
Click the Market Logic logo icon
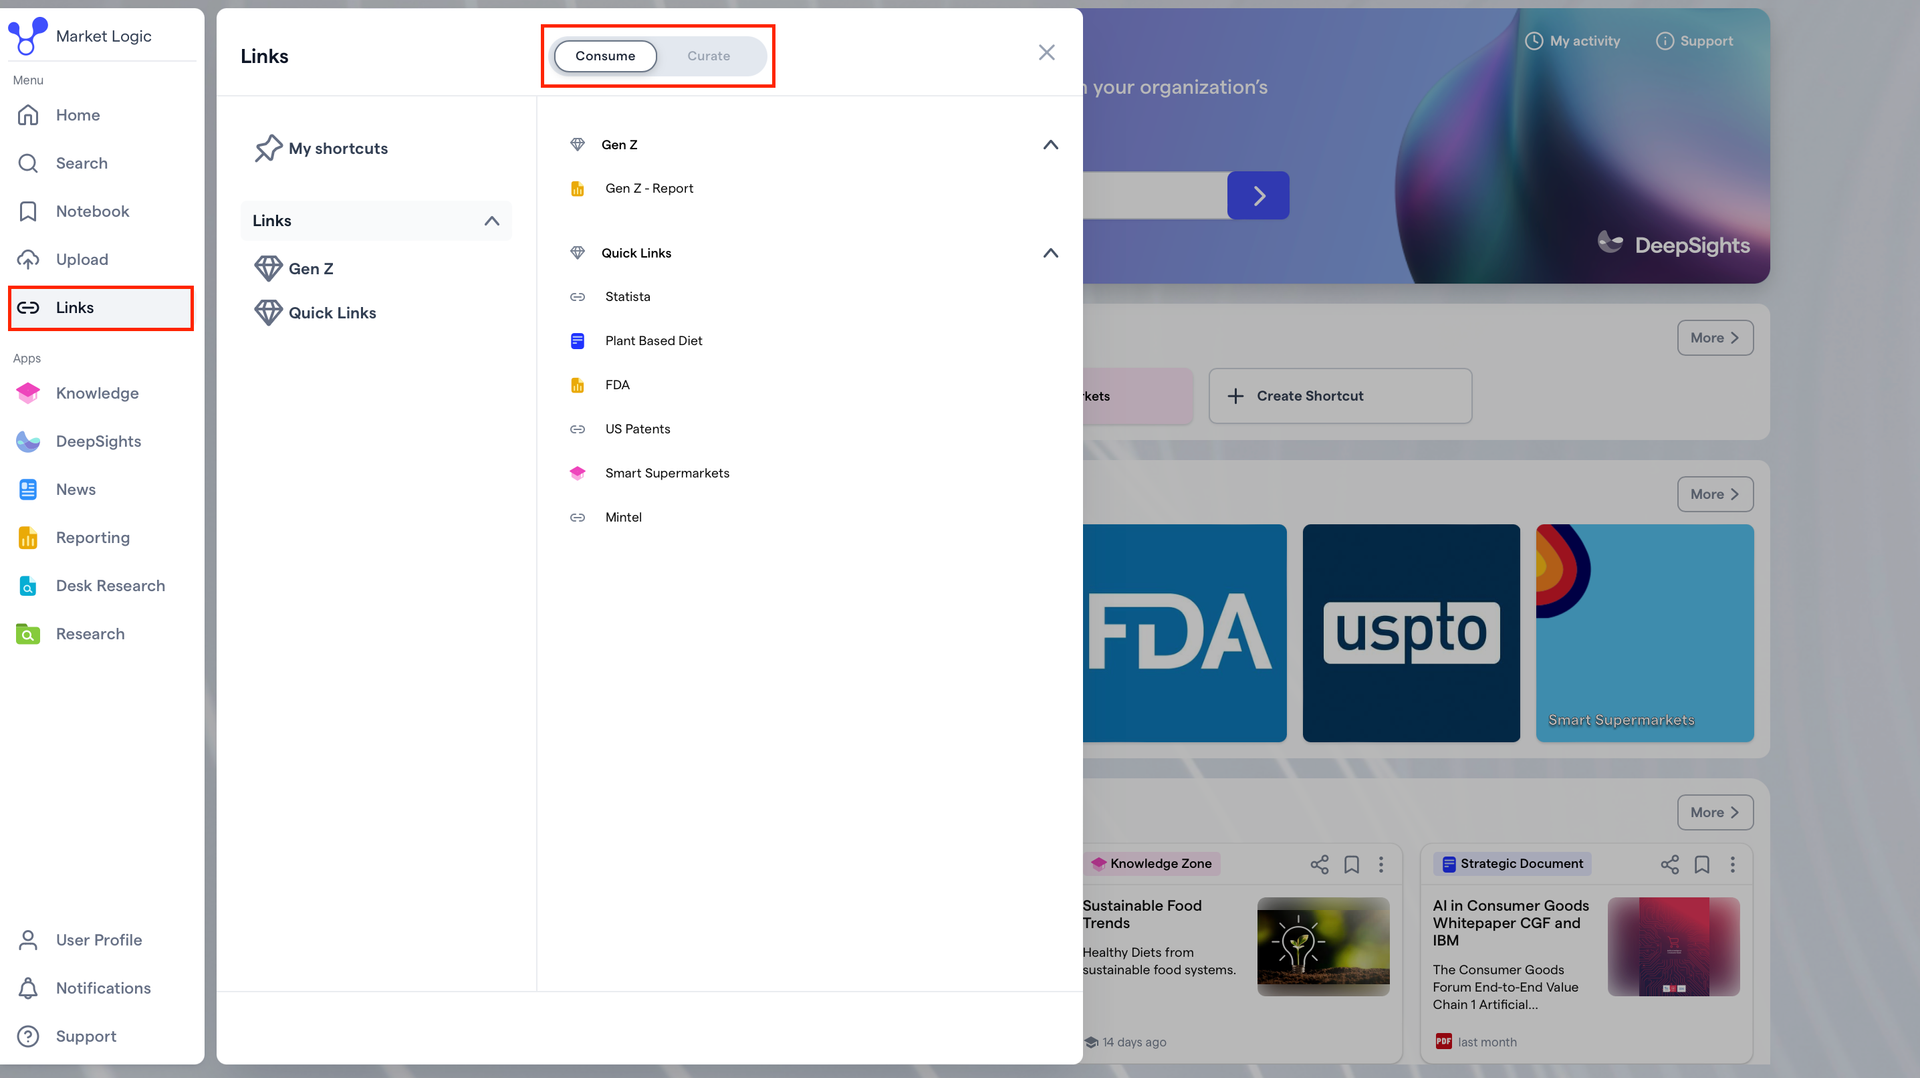pyautogui.click(x=28, y=36)
